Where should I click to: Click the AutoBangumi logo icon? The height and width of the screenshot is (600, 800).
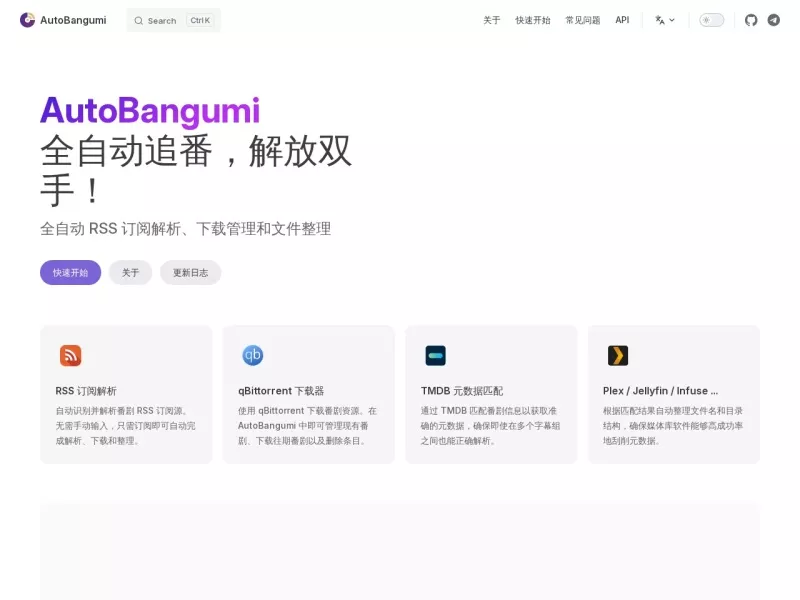pos(28,20)
